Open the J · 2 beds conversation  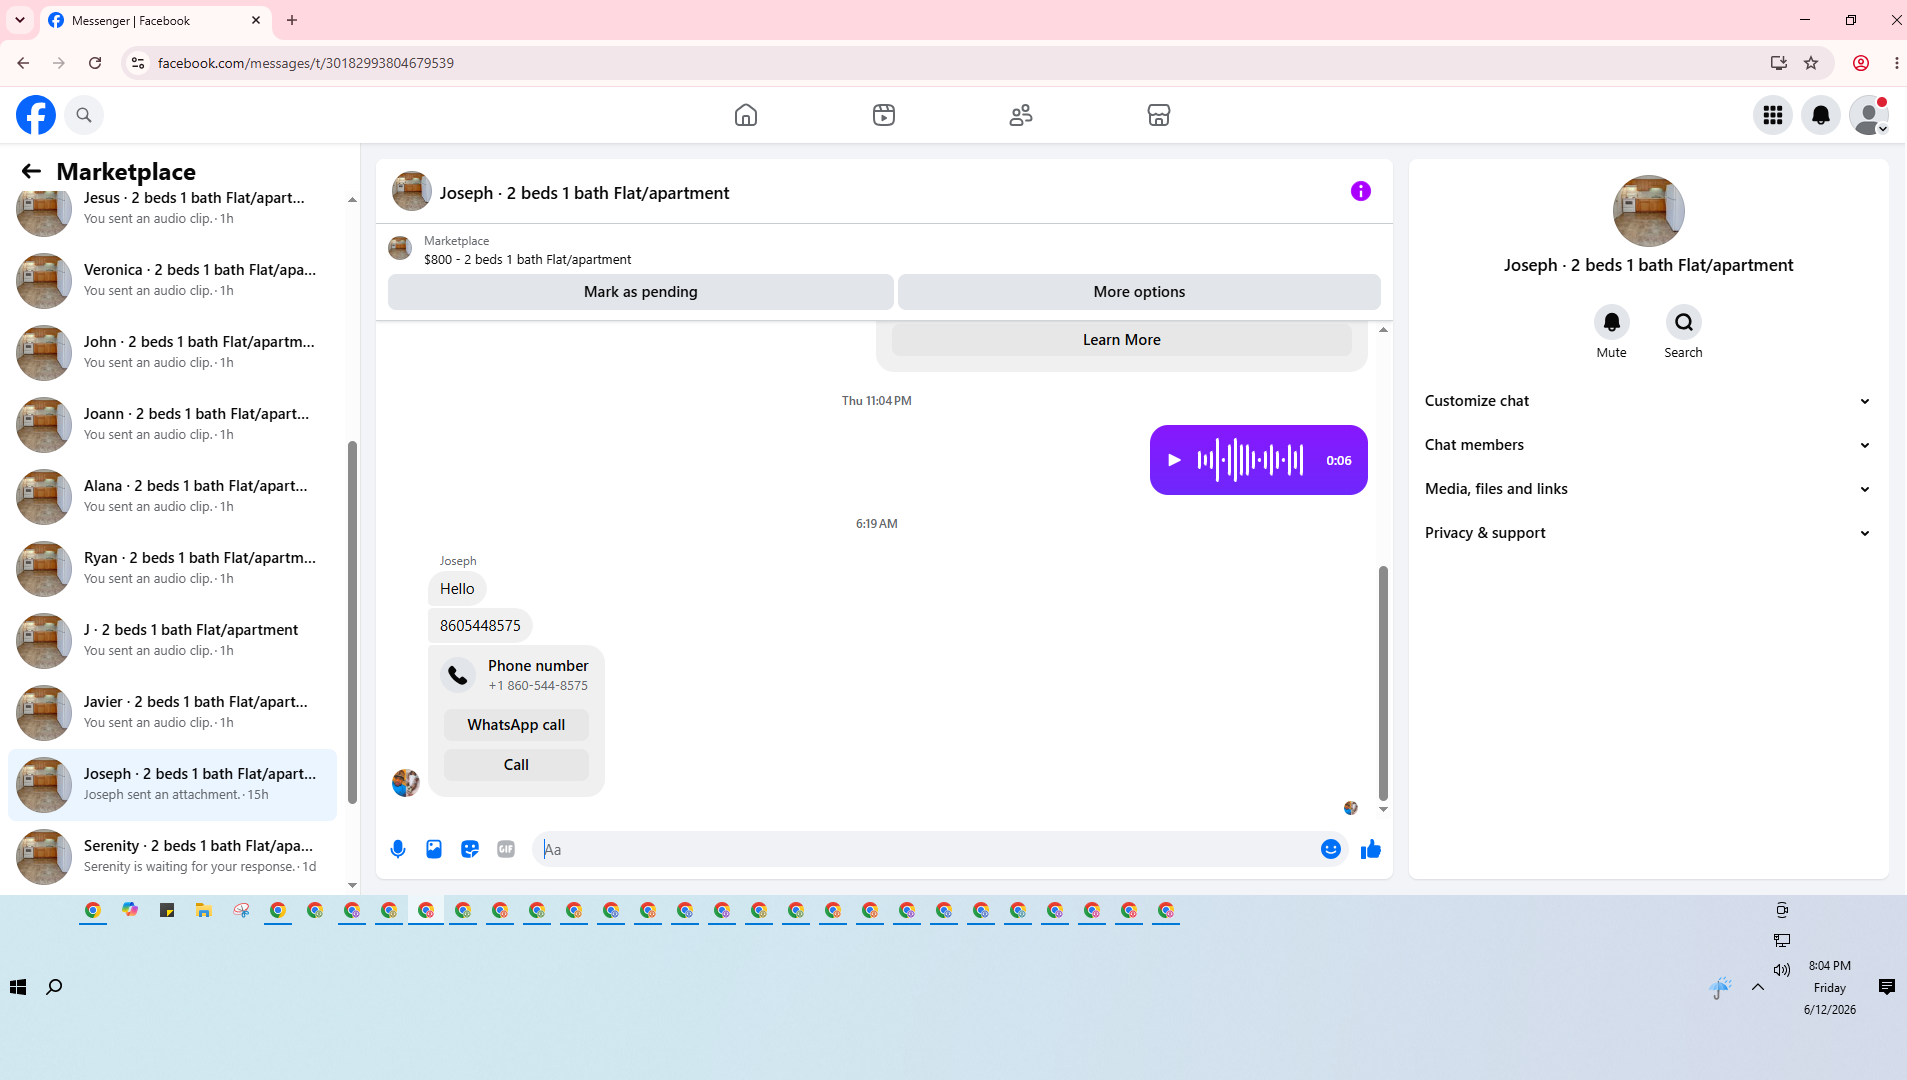173,640
